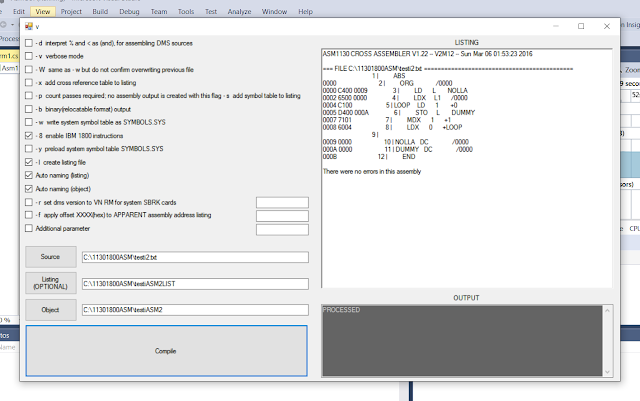
Task: Click the ASM1130 CROSS ASSEMBLER header line
Action: (x=427, y=54)
